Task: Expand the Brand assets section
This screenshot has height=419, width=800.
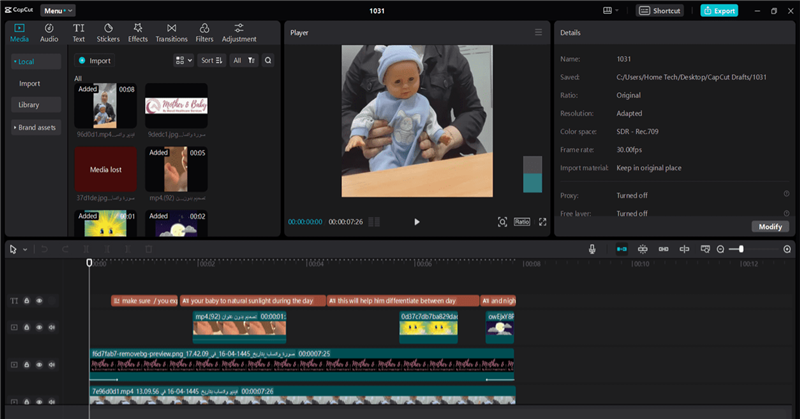Action: 35,127
